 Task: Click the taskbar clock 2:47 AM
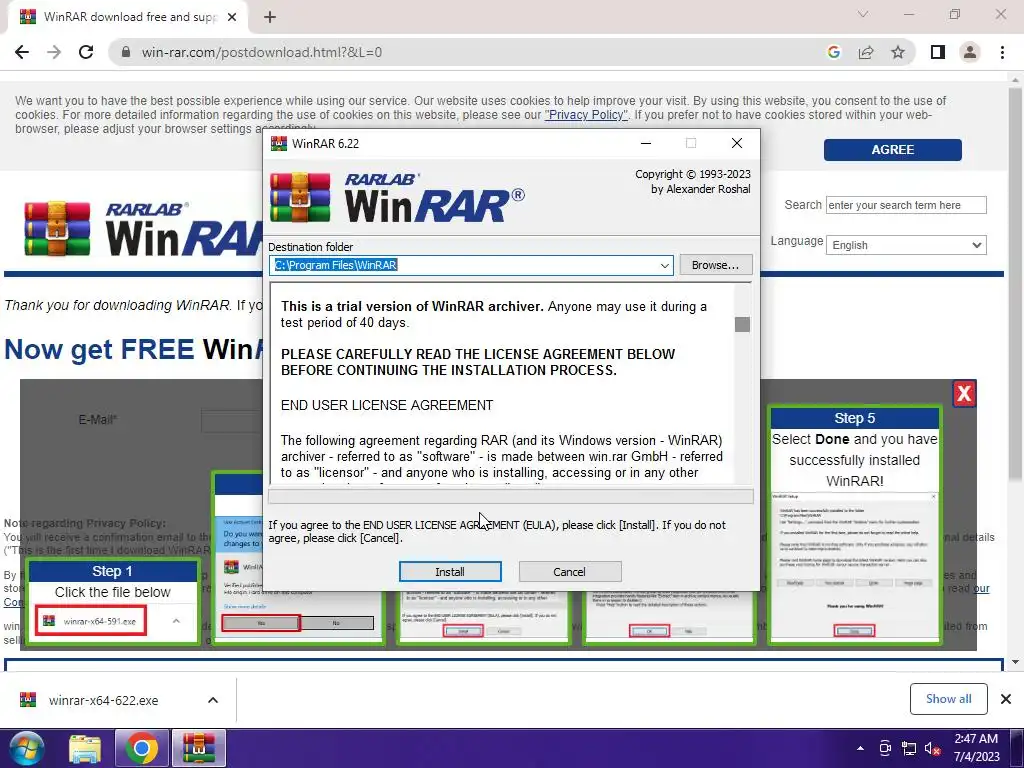[976, 739]
